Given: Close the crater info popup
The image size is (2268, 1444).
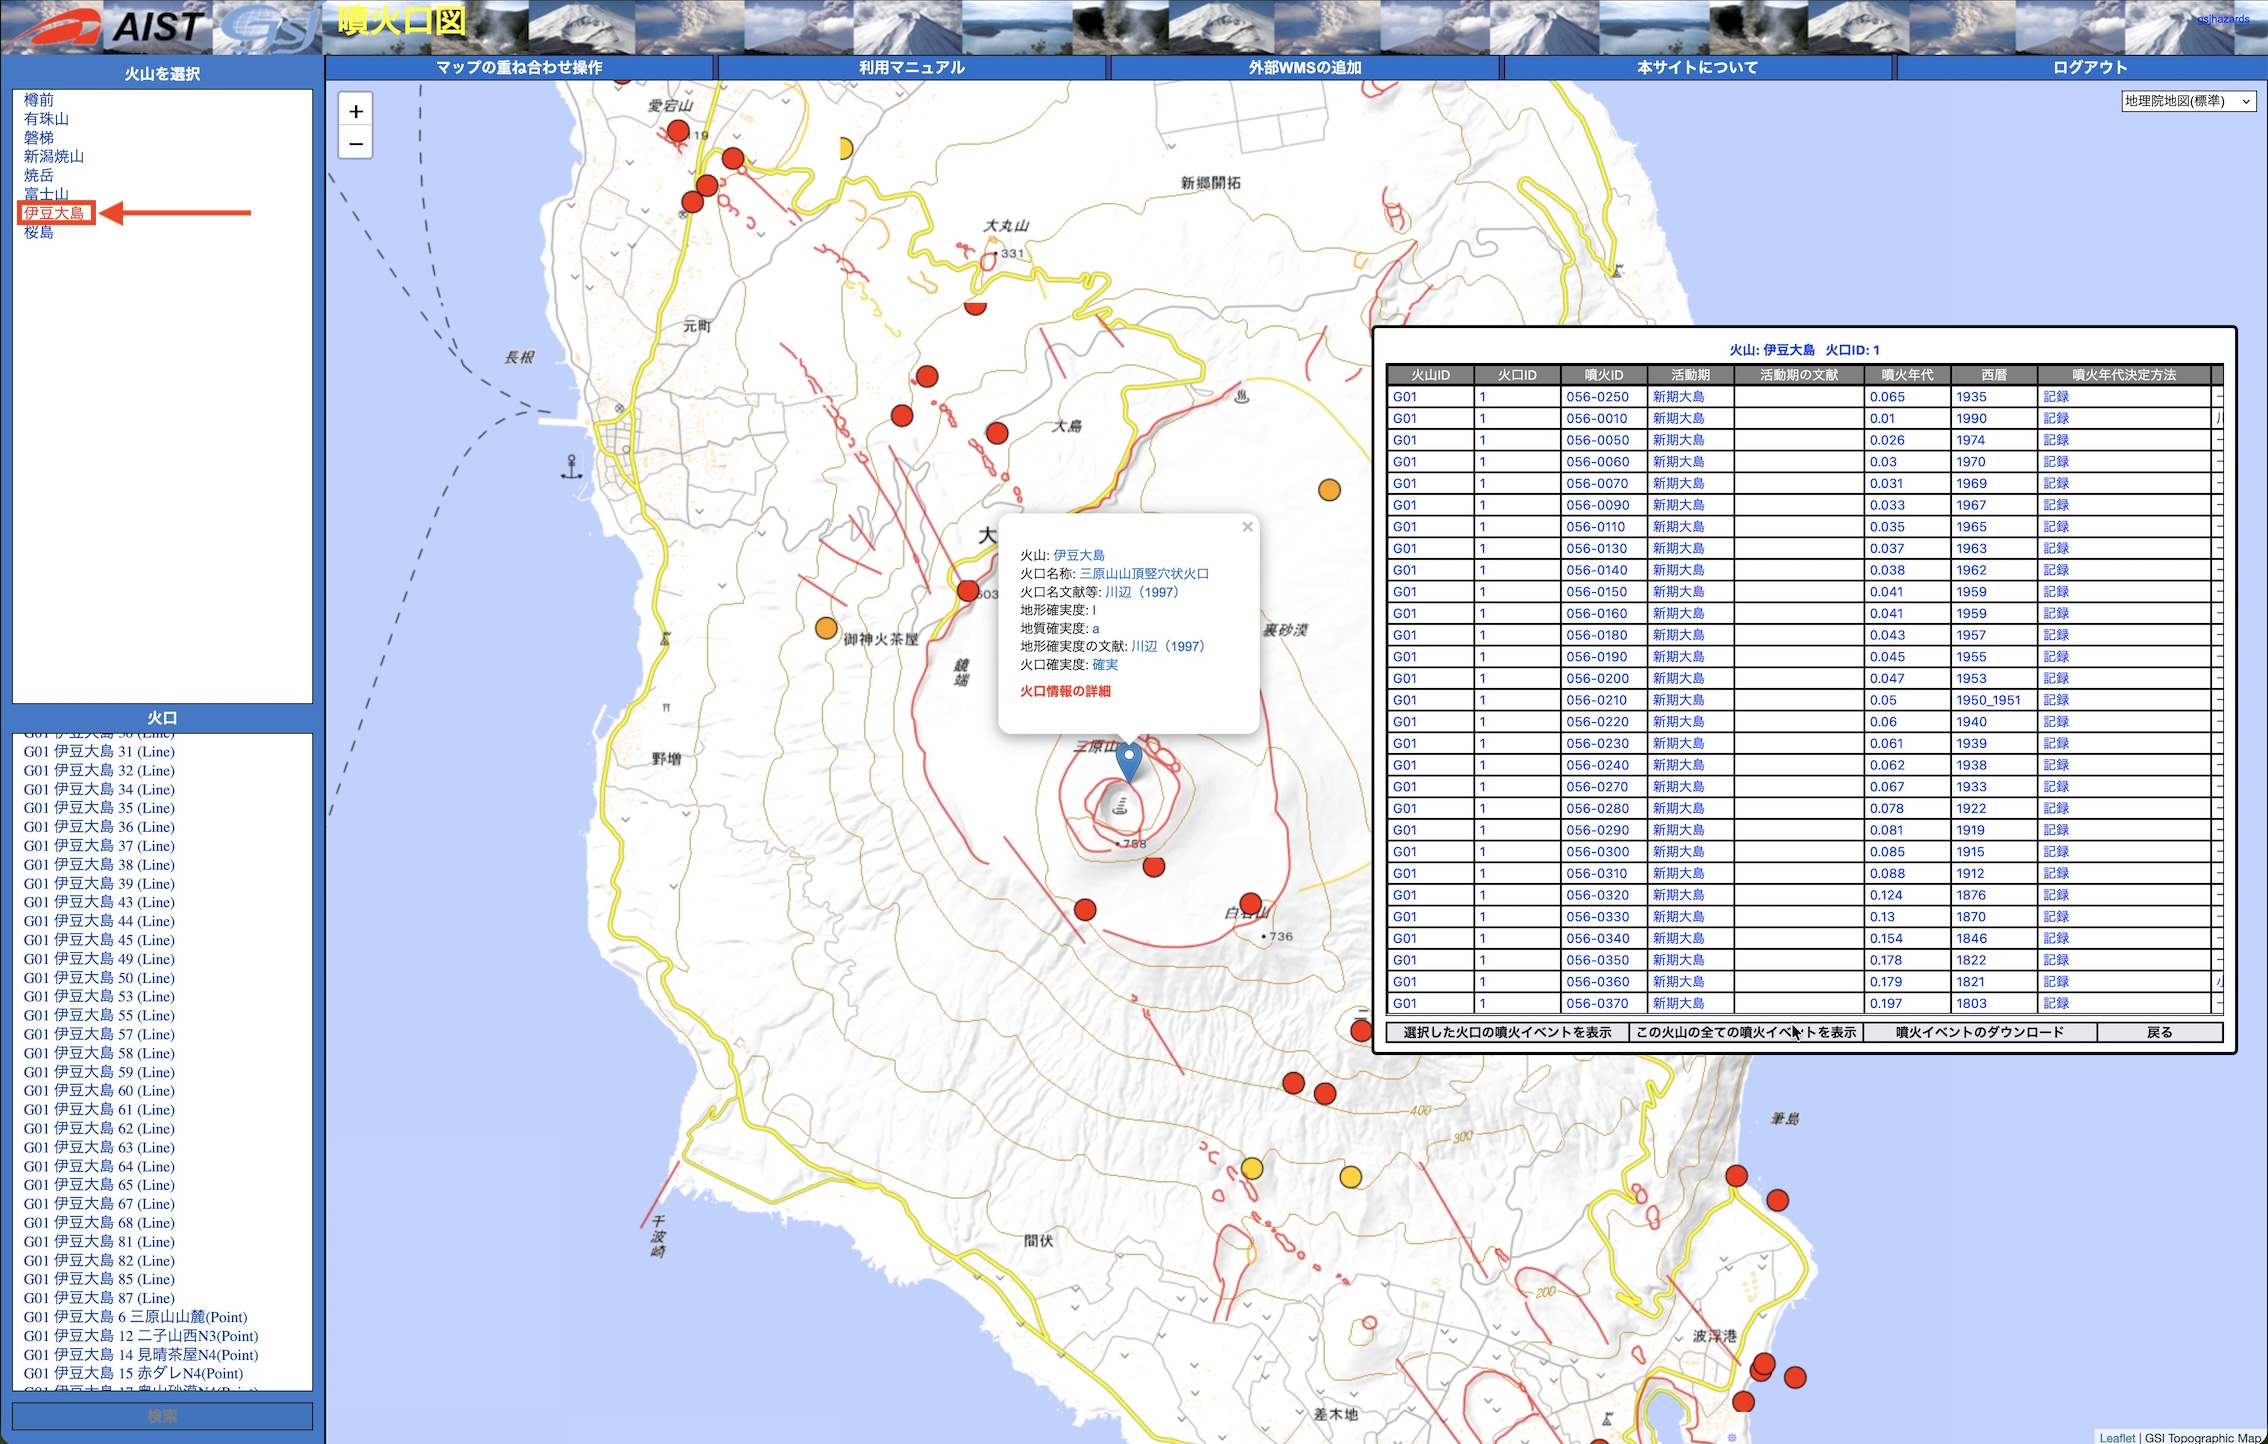Looking at the screenshot, I should 1247,527.
